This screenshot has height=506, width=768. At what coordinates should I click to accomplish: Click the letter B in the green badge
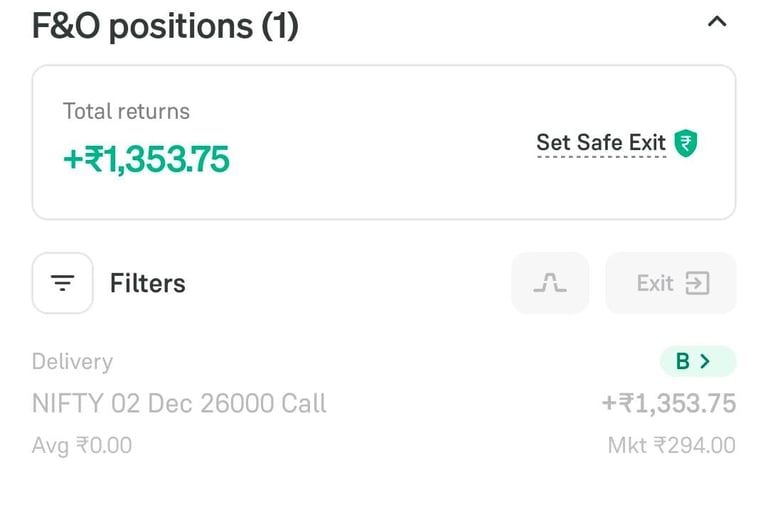(683, 361)
